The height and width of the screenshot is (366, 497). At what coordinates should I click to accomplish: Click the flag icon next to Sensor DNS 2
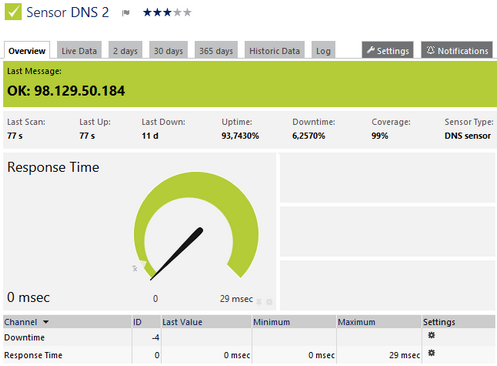click(x=125, y=13)
